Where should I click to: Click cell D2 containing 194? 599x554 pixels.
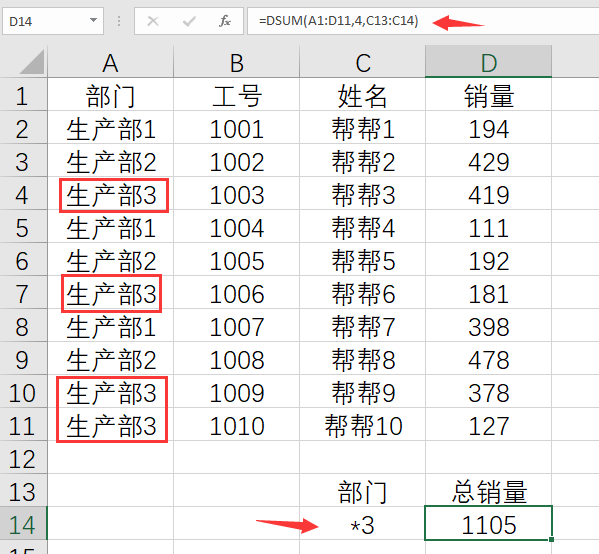(x=489, y=128)
